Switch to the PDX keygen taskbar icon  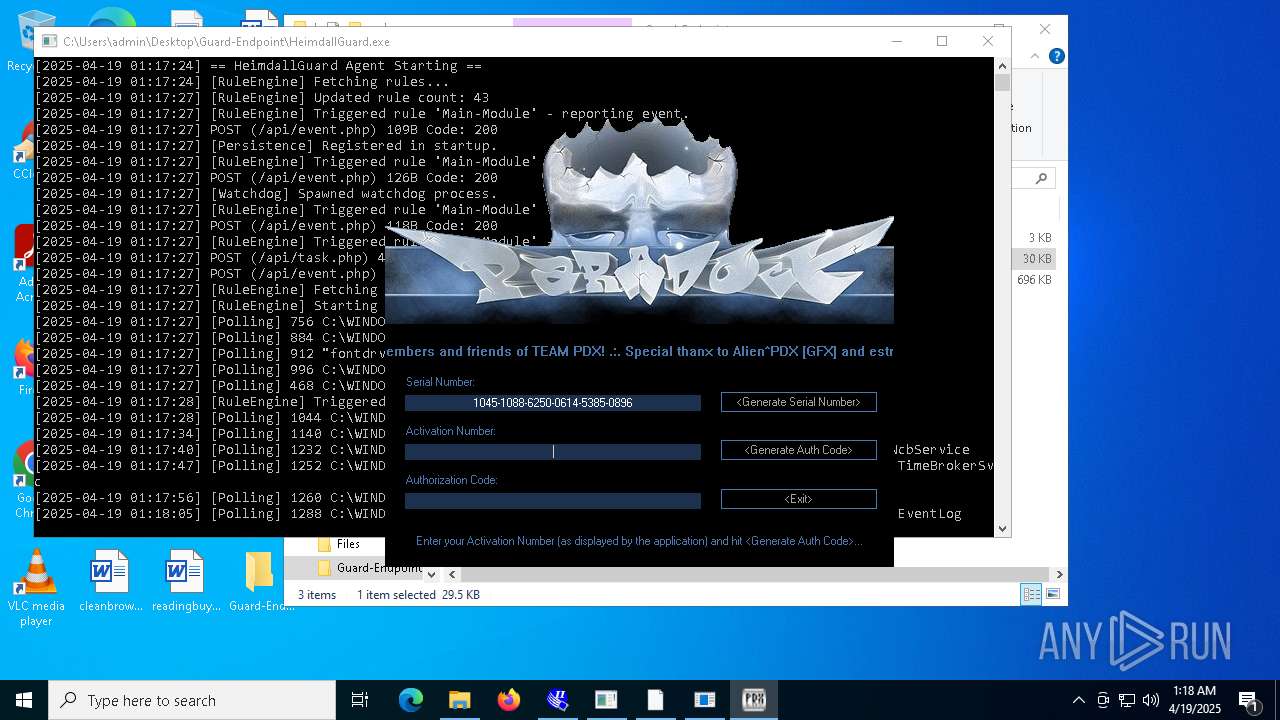click(754, 700)
